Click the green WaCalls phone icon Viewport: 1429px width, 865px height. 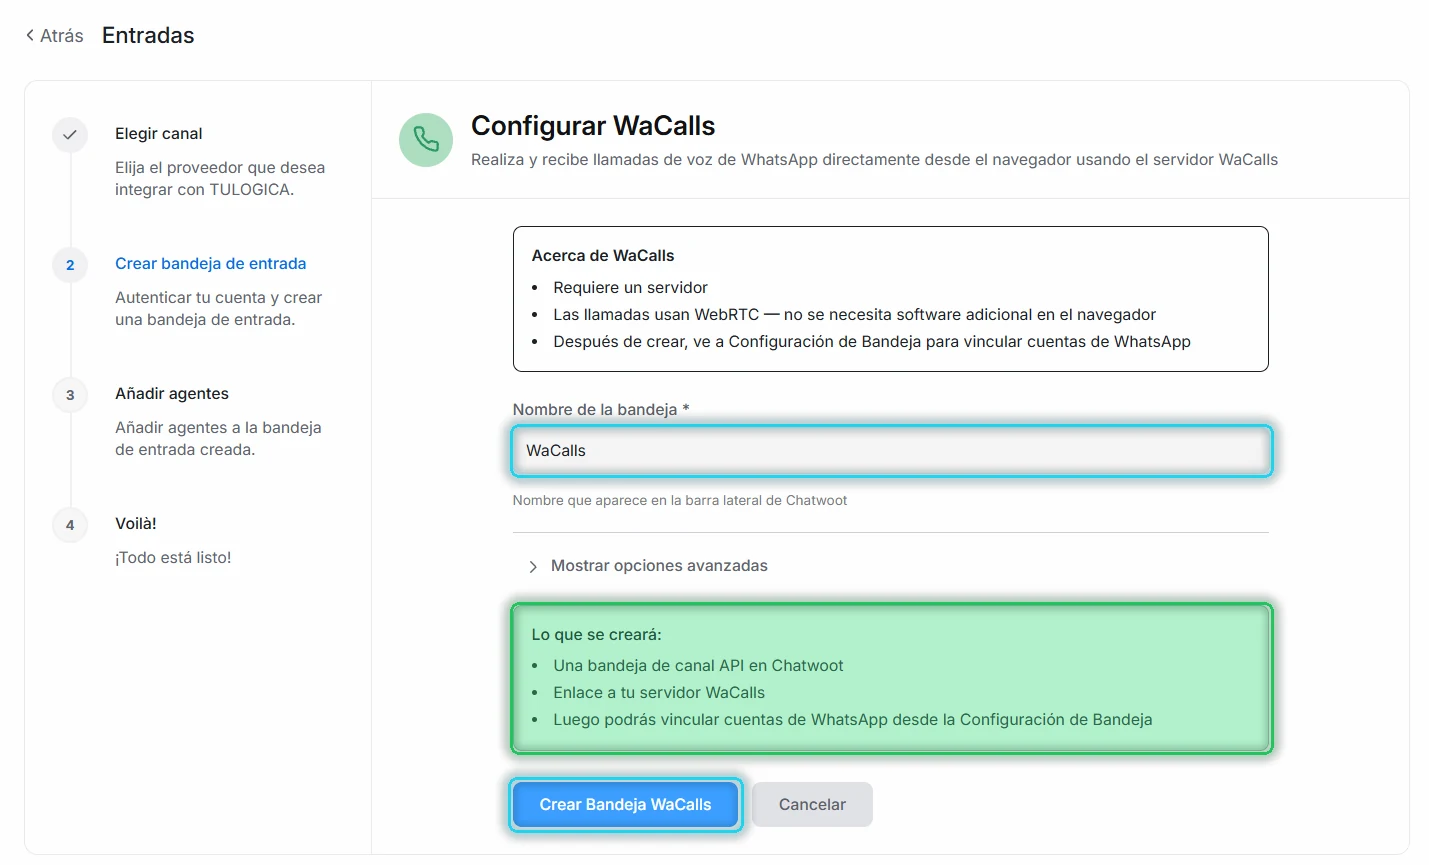[x=426, y=139]
